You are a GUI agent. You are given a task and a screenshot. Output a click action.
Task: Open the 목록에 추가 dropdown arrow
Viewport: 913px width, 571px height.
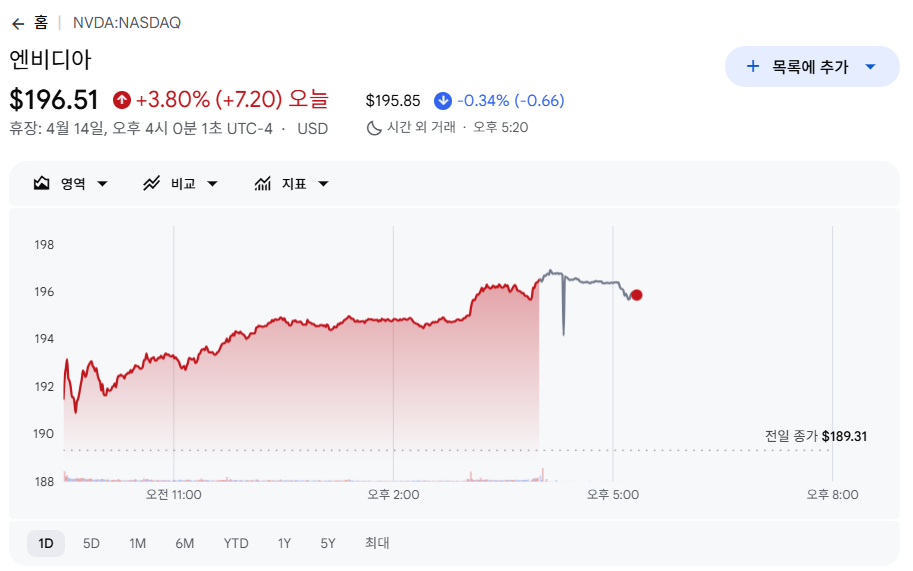pyautogui.click(x=870, y=67)
